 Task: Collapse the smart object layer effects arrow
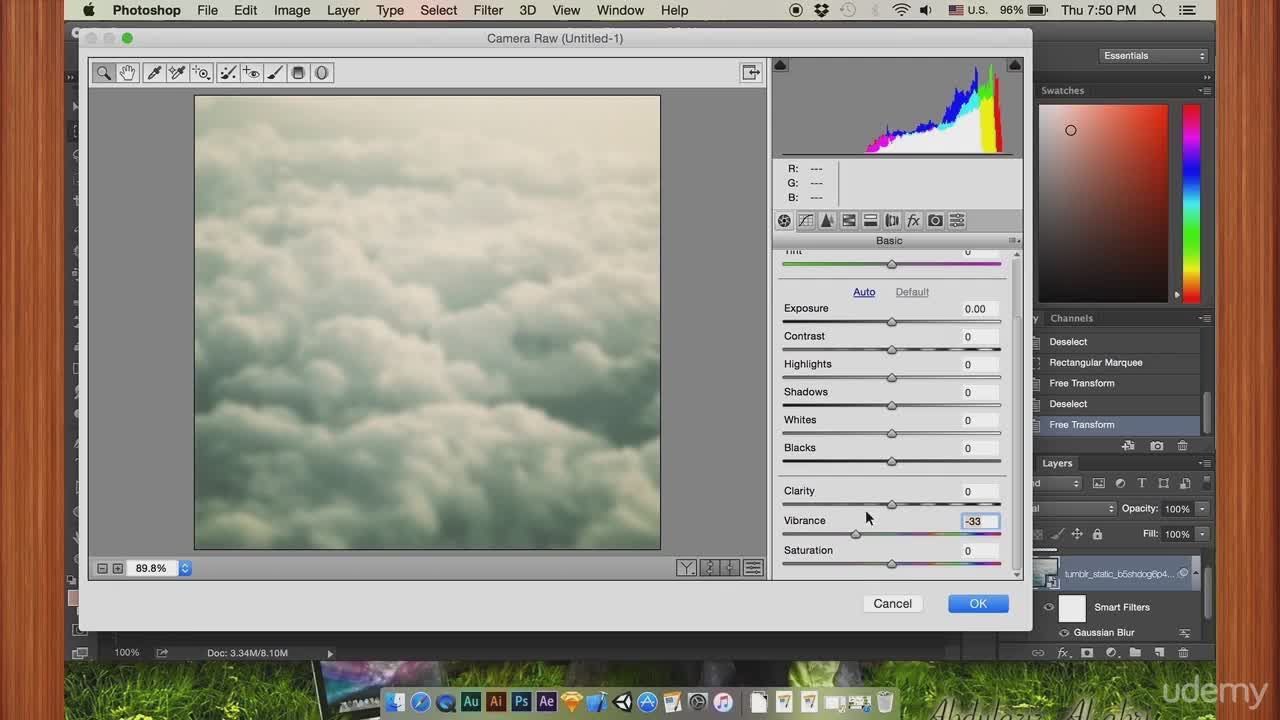(1197, 574)
